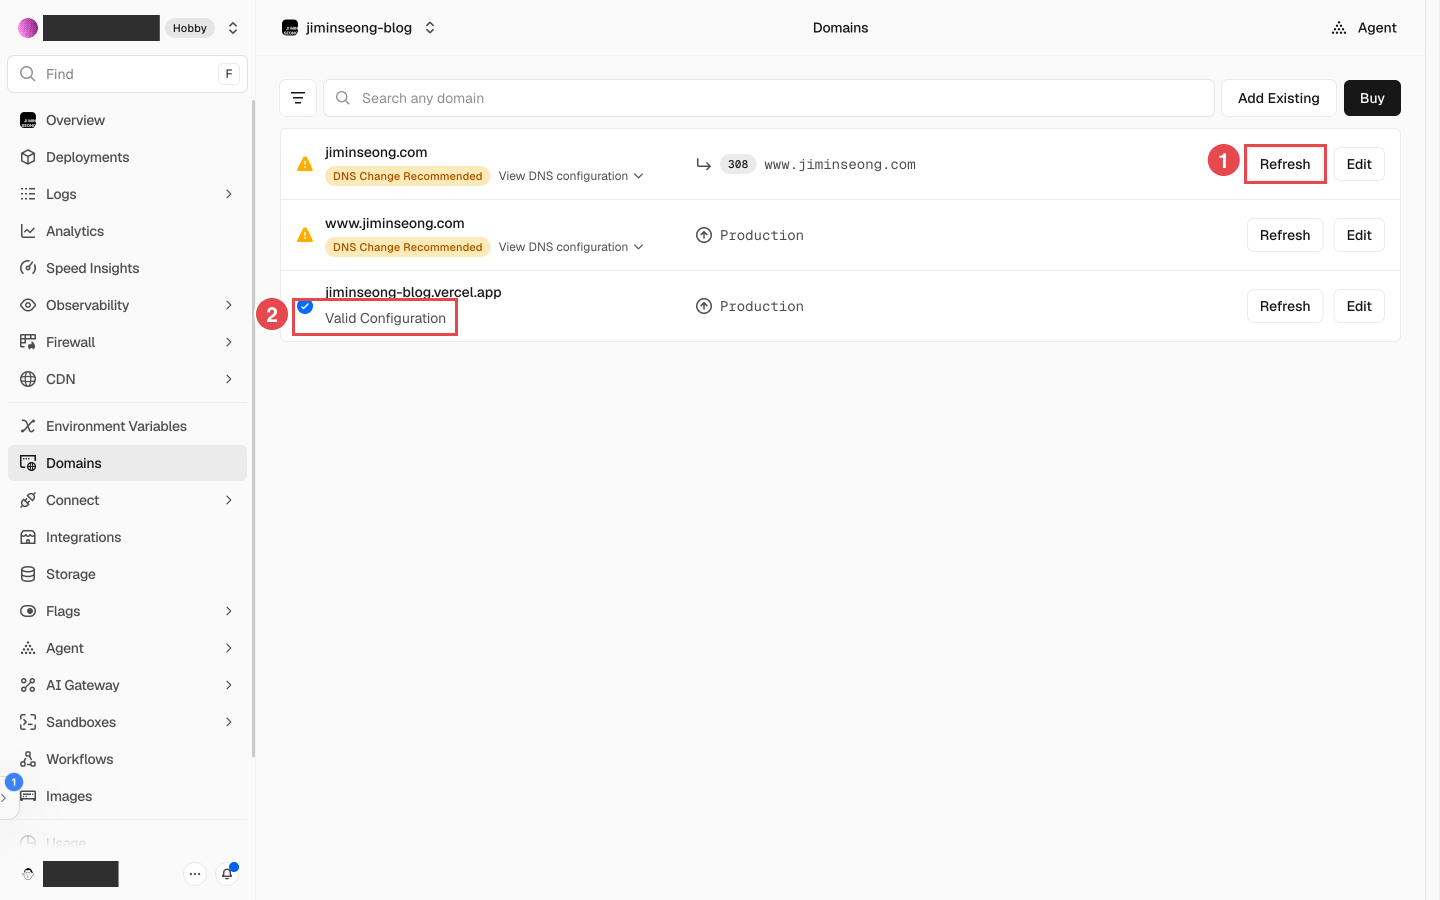Refresh the jiminseong.com domain
1440x900 pixels.
click(1285, 164)
